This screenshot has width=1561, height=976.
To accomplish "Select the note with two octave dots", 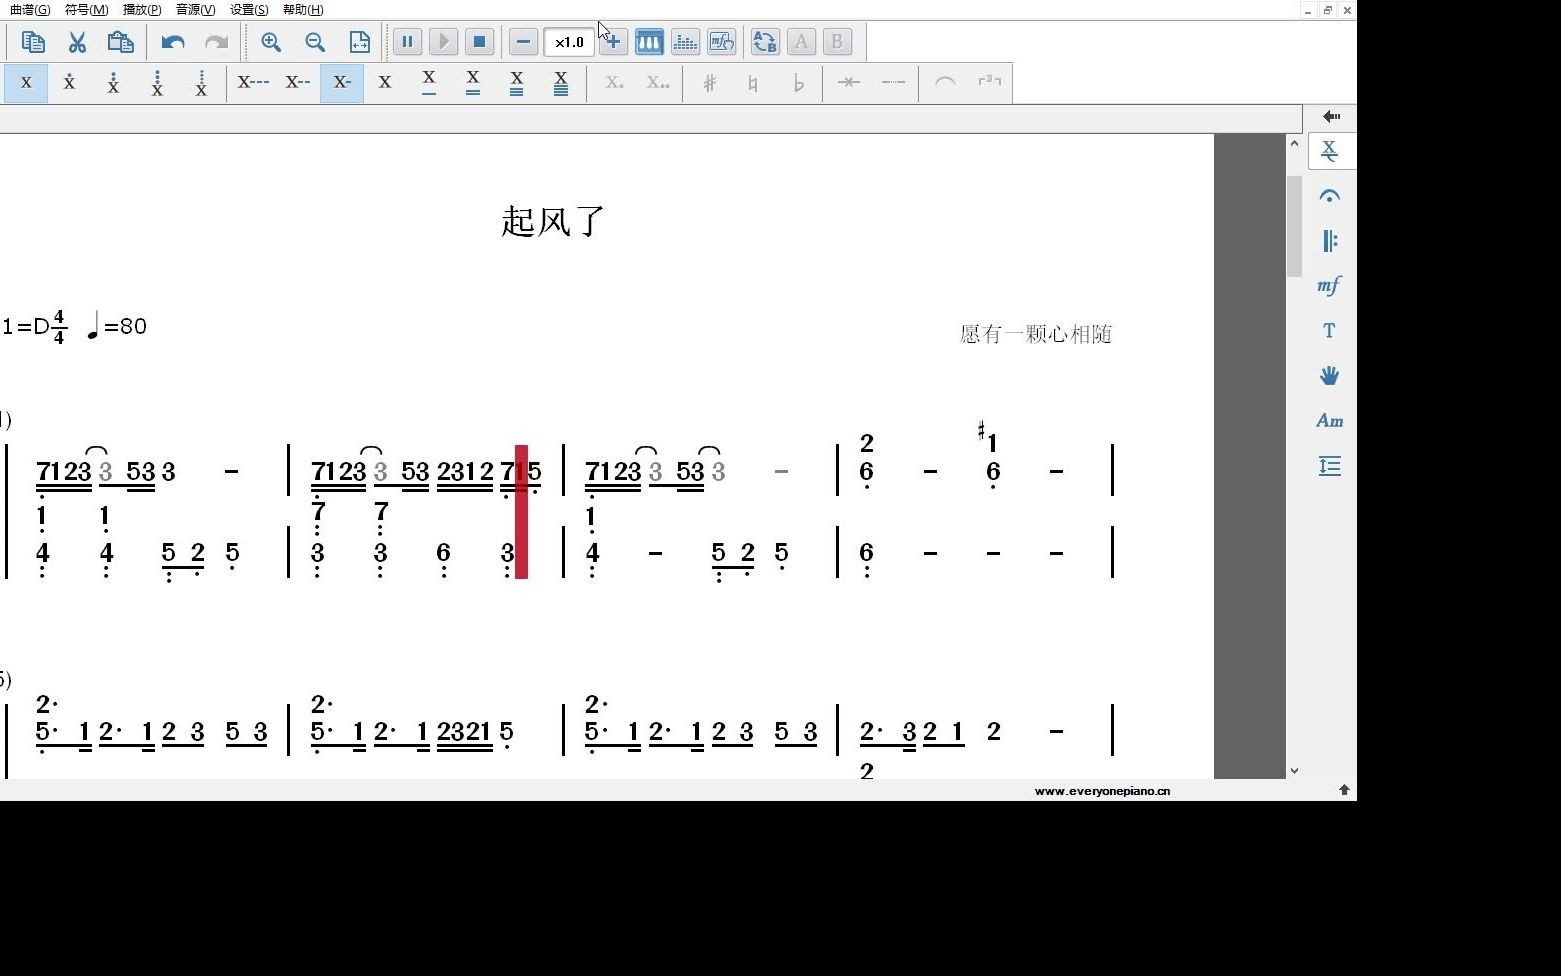I will 113,83.
